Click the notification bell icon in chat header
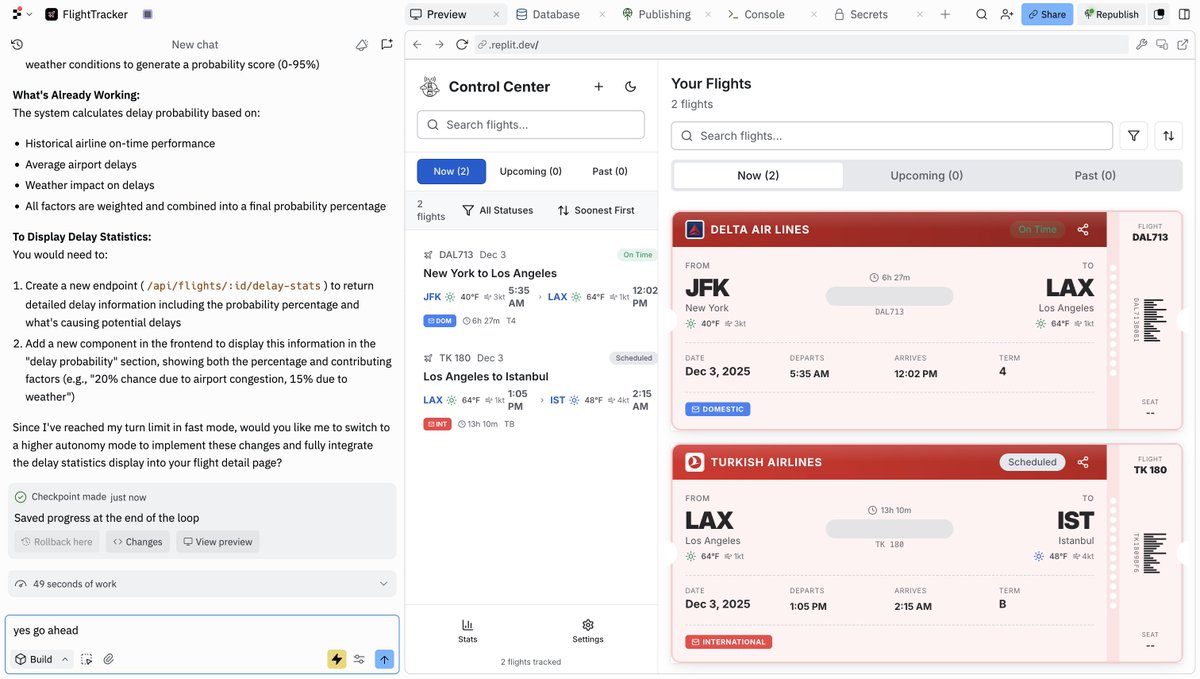This screenshot has width=1200, height=679. (x=362, y=45)
